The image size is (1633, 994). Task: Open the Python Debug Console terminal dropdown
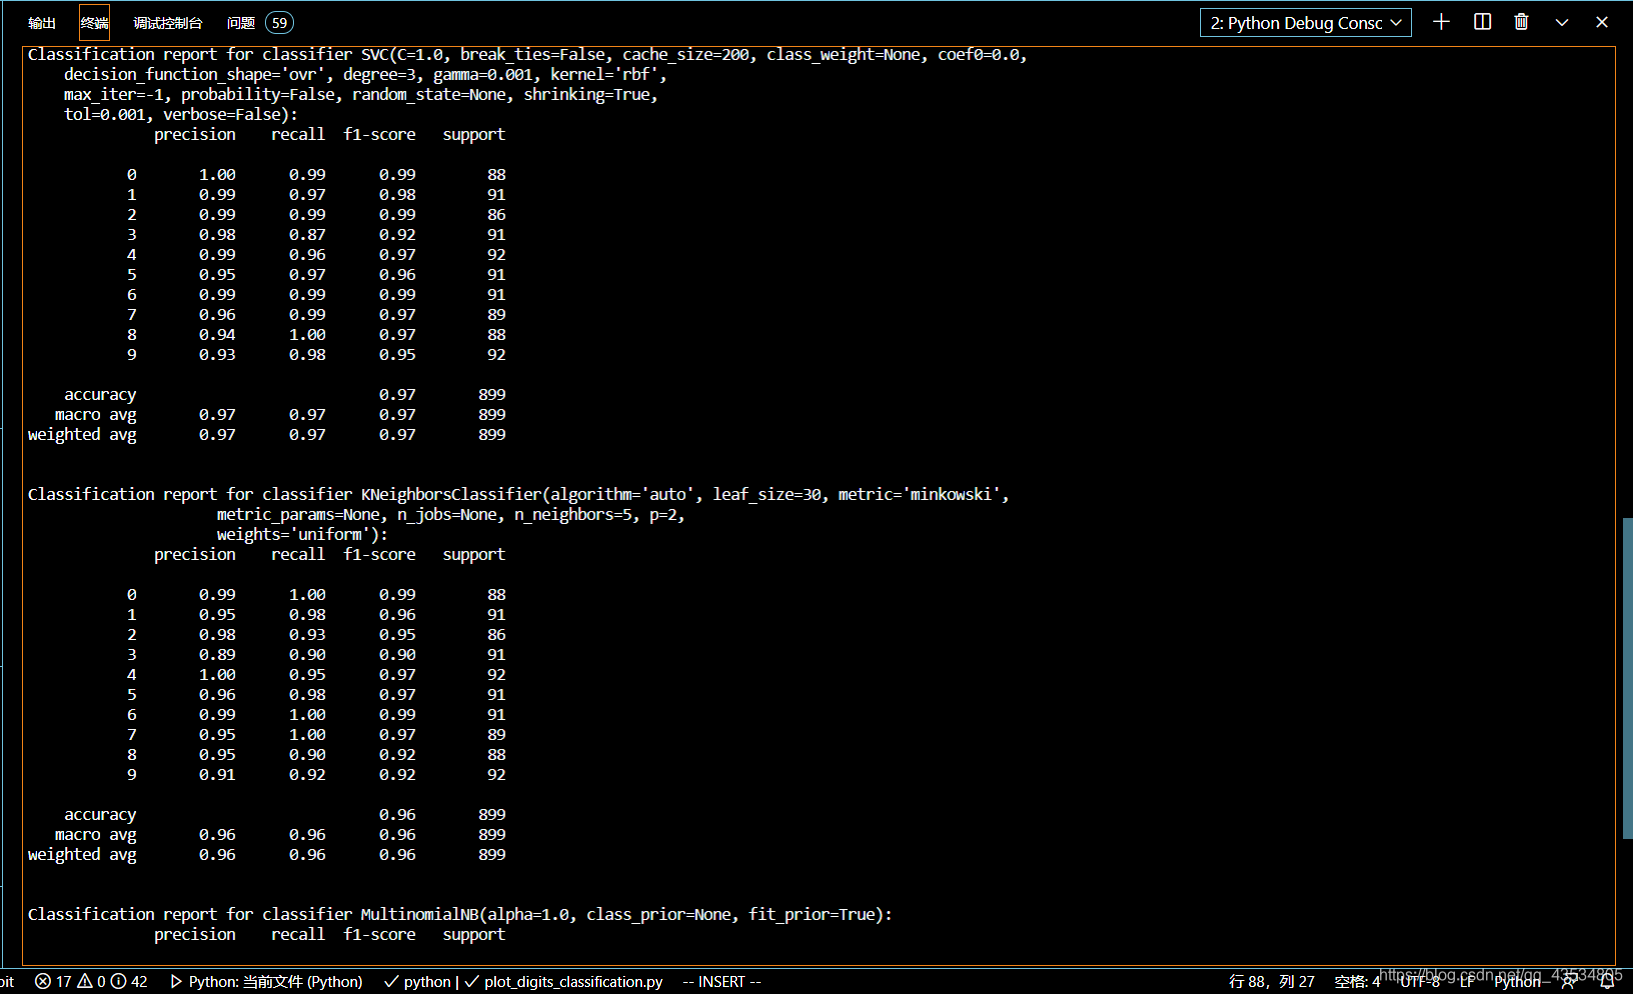click(x=1305, y=23)
